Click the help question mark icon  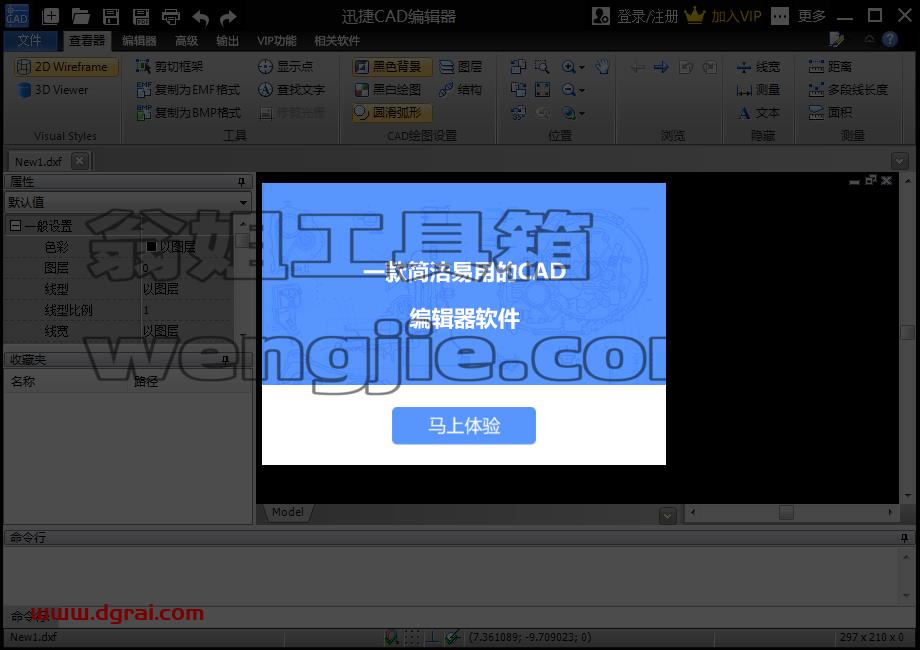pyautogui.click(x=890, y=39)
